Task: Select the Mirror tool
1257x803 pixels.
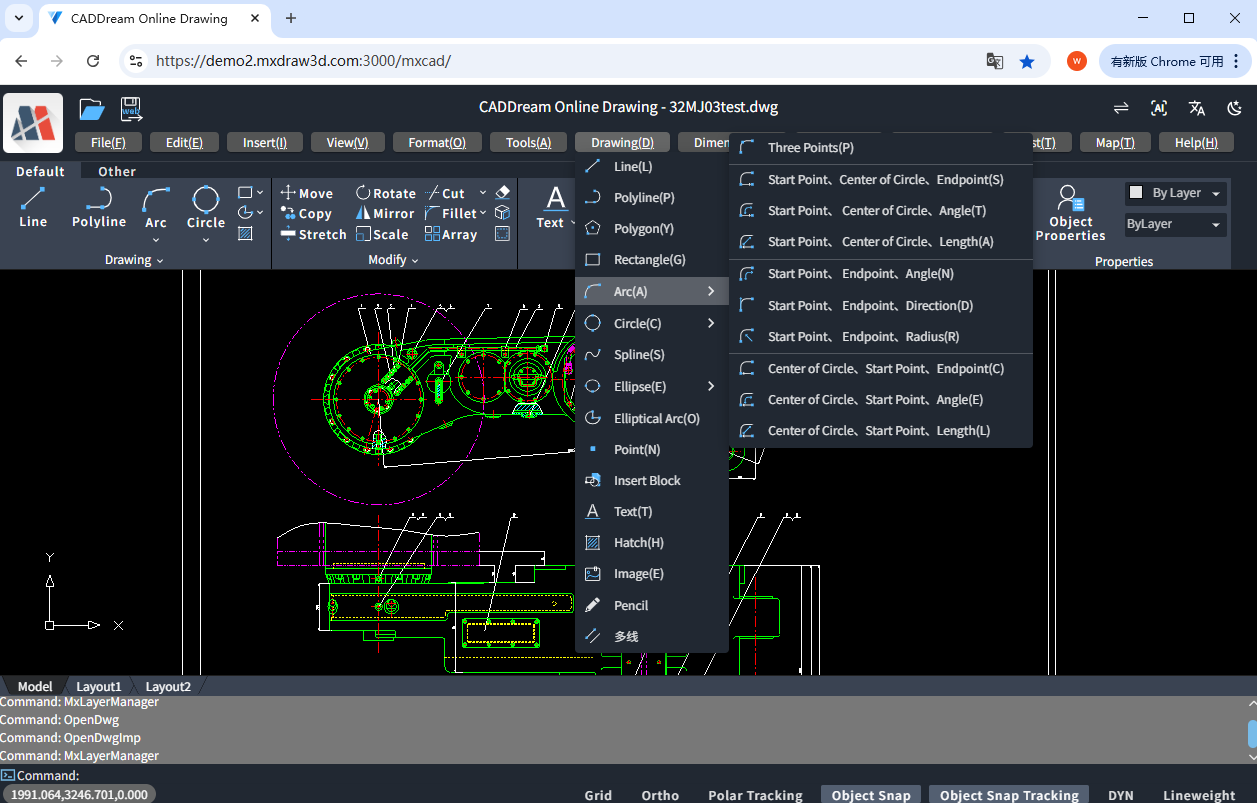Action: [x=385, y=214]
